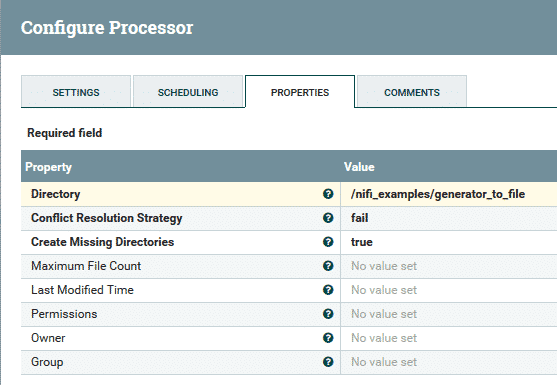Open help icon for Last Modified Time
The height and width of the screenshot is (385, 557).
click(x=328, y=290)
